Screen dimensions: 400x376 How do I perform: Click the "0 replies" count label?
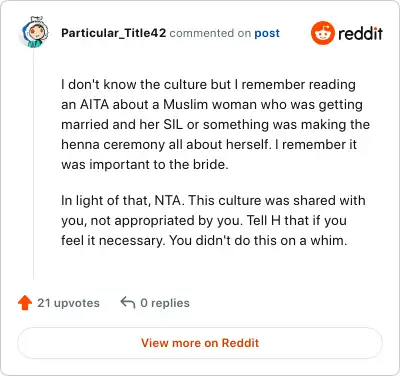(x=165, y=303)
